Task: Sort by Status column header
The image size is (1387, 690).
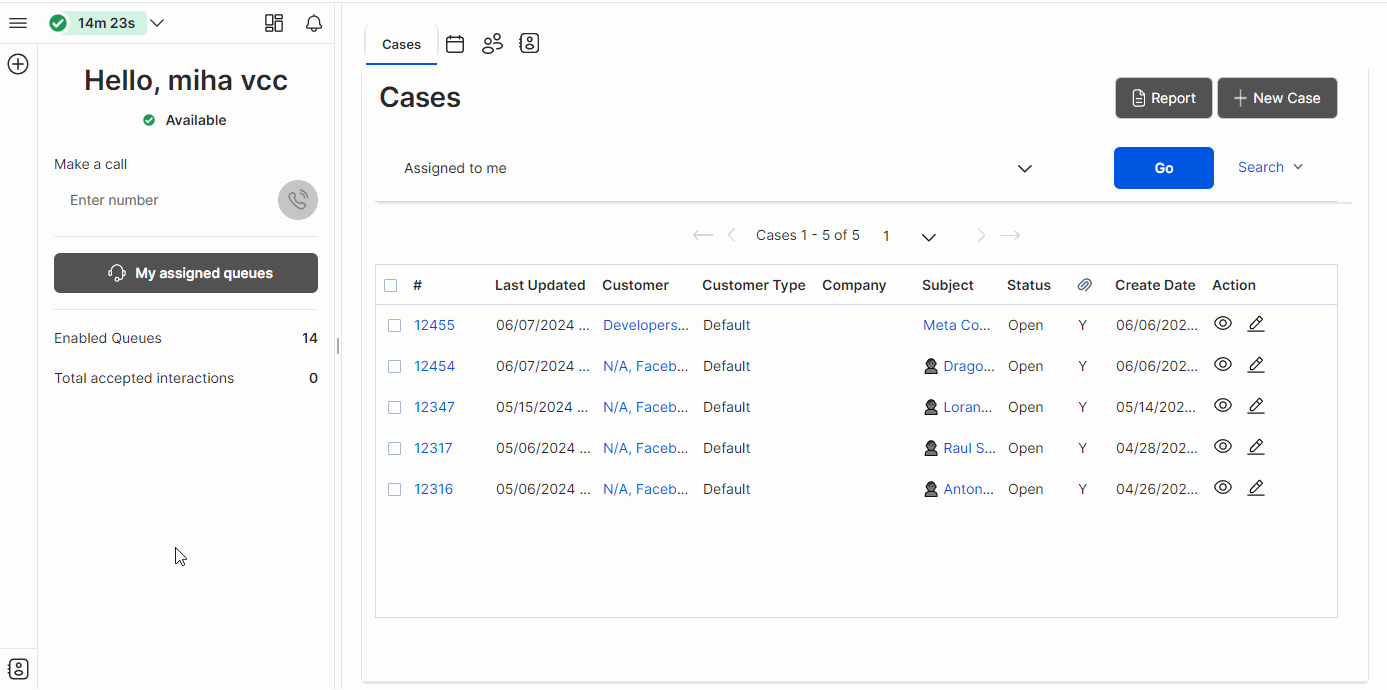Action: point(1029,285)
